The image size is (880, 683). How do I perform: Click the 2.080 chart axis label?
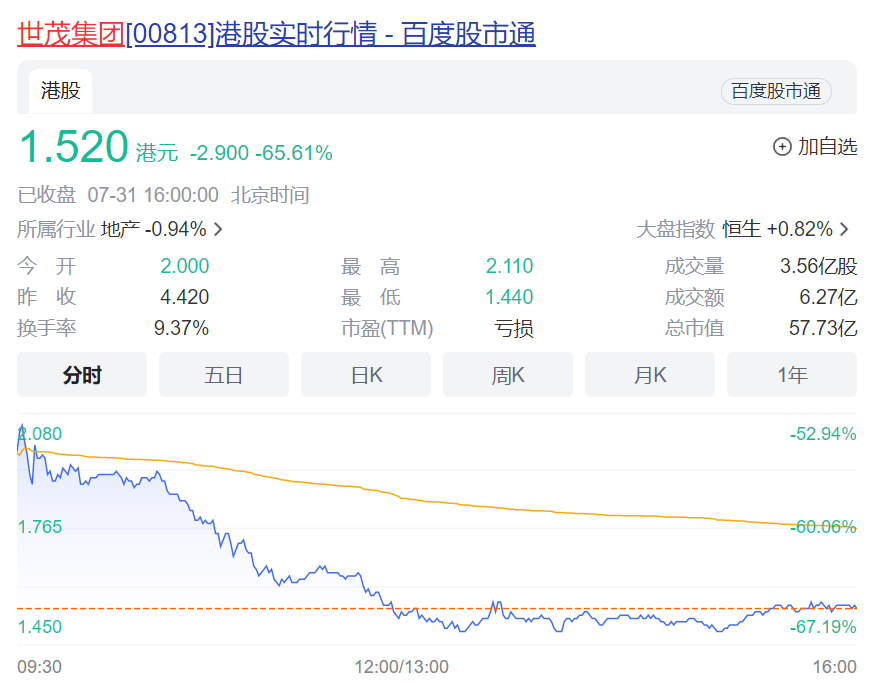pos(40,434)
